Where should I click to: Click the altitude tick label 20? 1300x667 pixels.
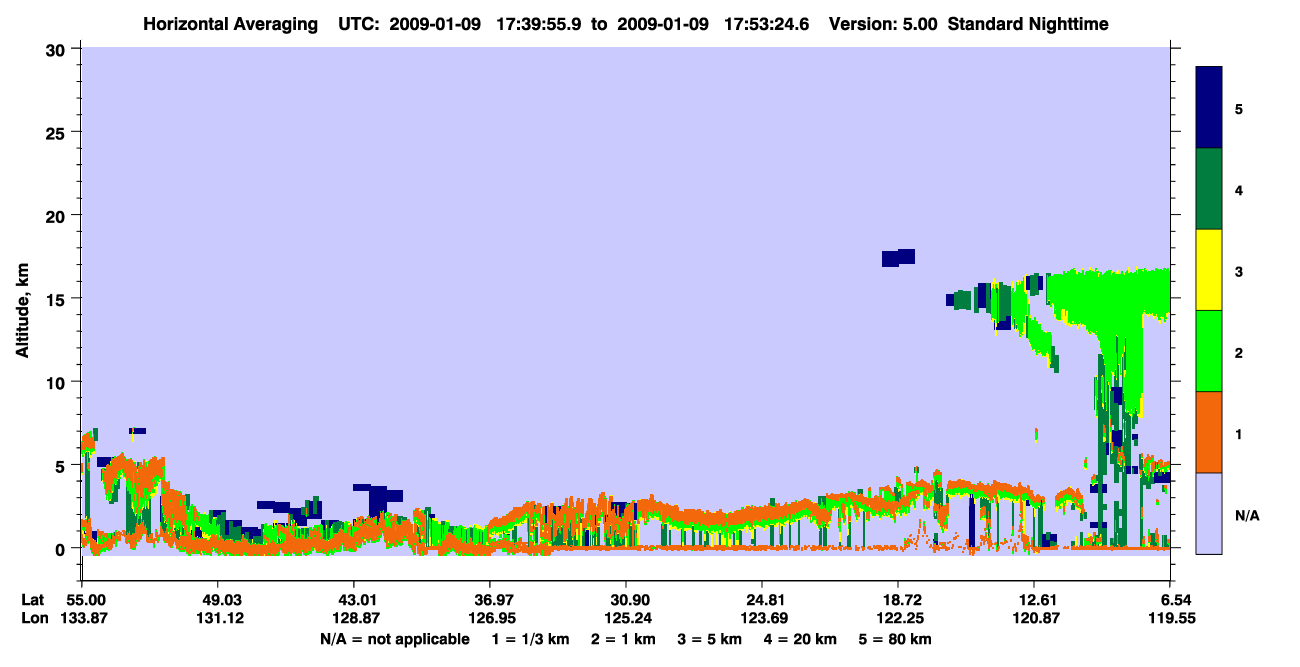point(58,215)
